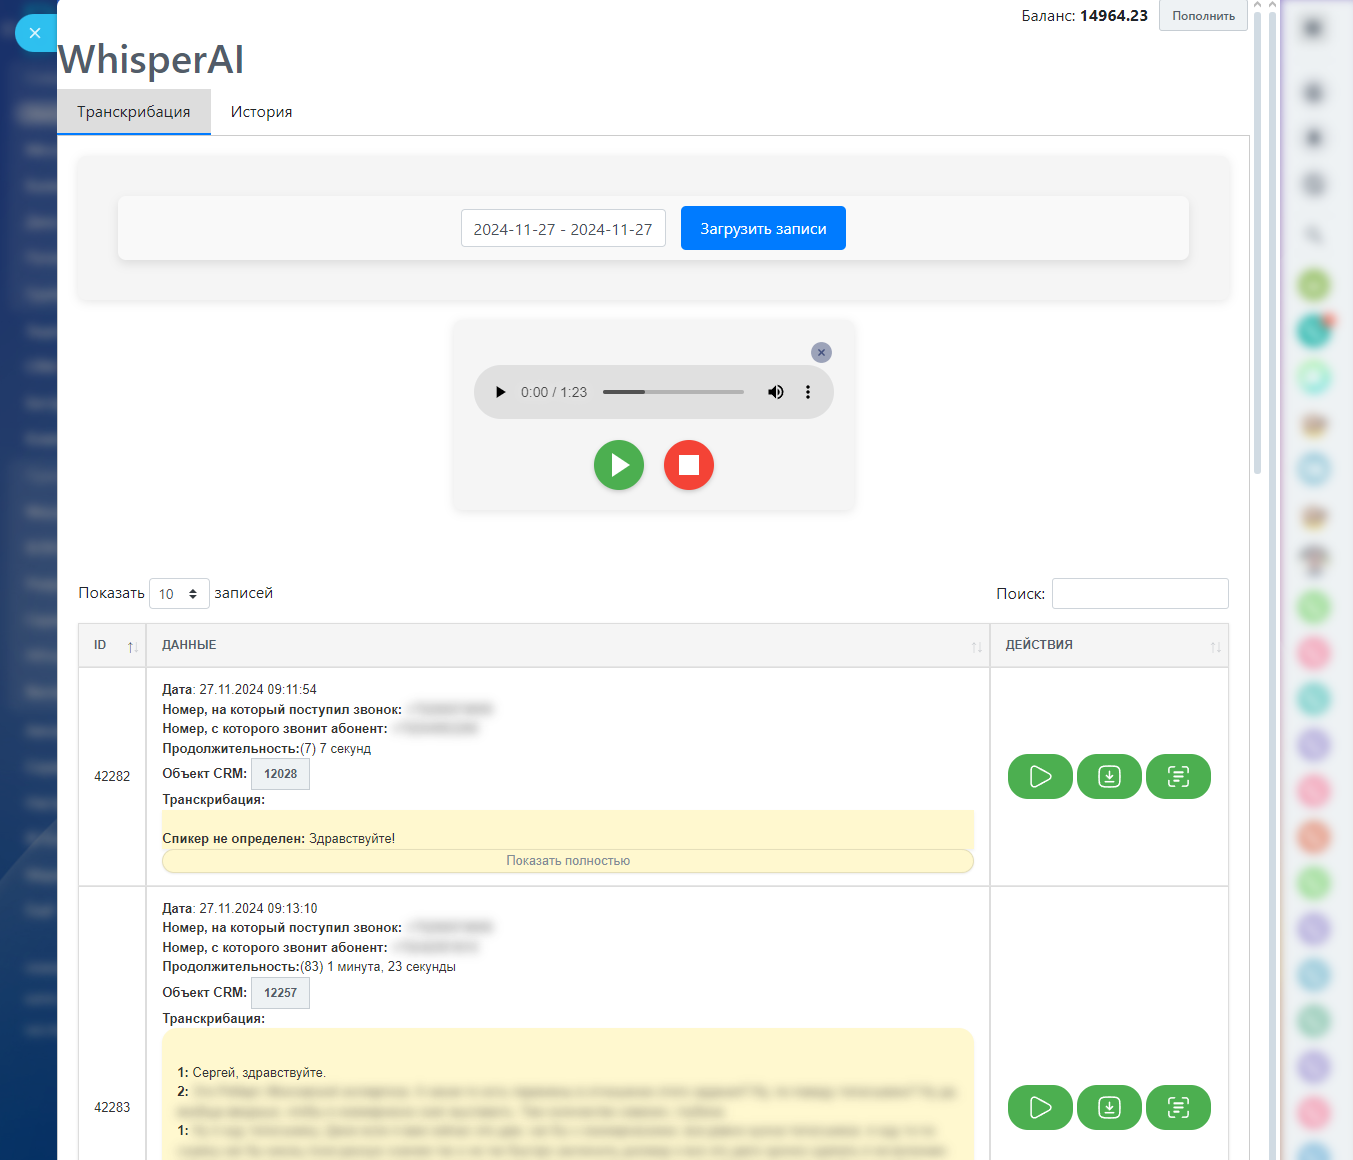This screenshot has height=1160, width=1353.
Task: Click the ID cell 42282
Action: click(x=112, y=776)
